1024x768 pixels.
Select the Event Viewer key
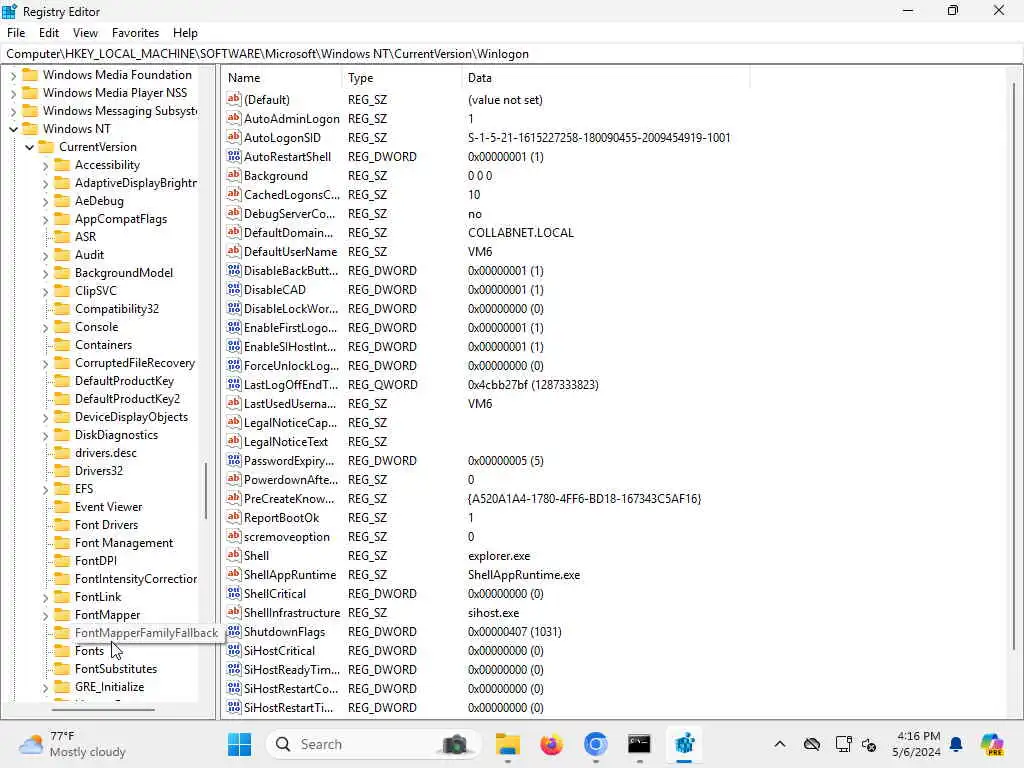coord(108,507)
